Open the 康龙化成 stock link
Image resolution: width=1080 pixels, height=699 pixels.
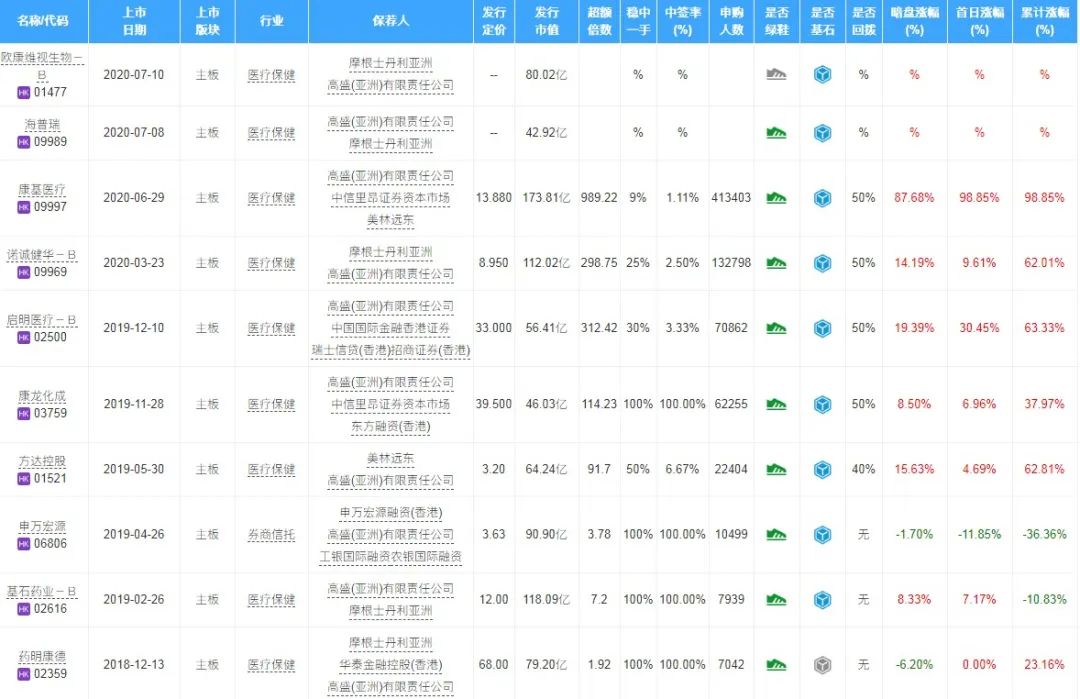click(42, 396)
